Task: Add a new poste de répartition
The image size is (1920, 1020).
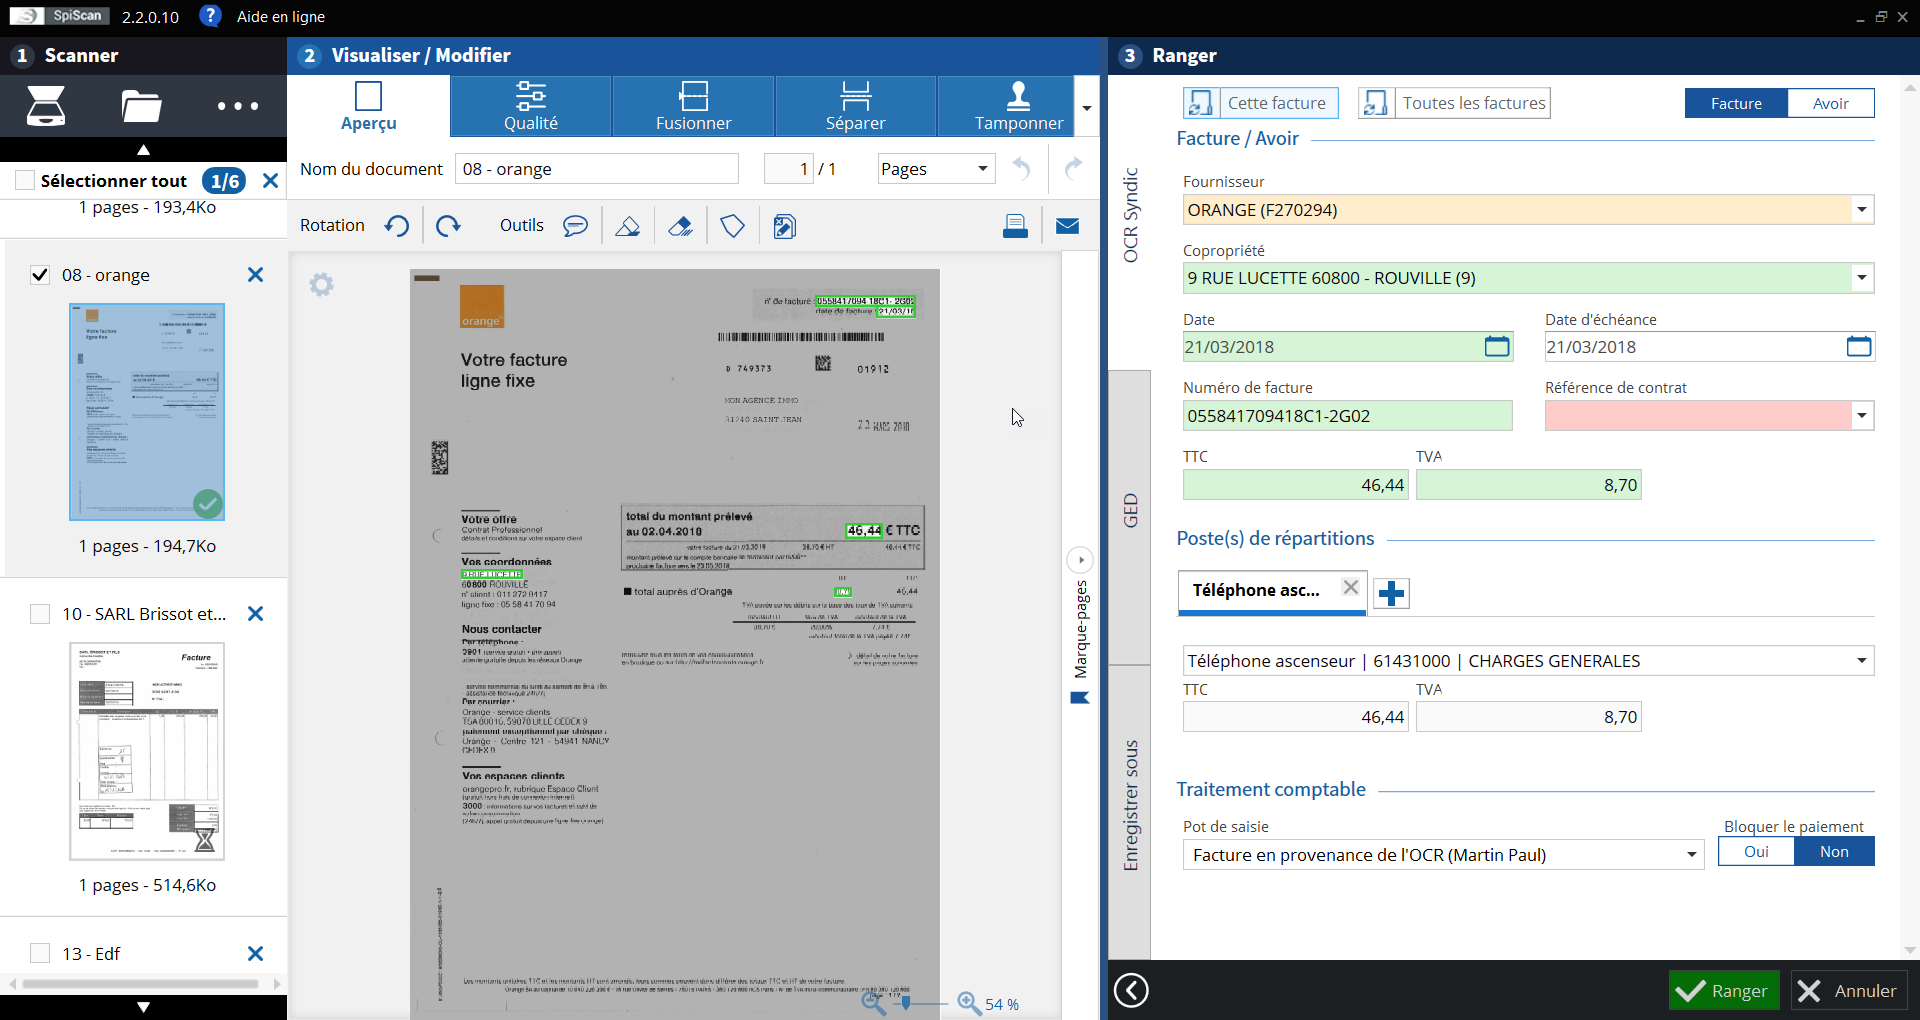Action: point(1391,593)
